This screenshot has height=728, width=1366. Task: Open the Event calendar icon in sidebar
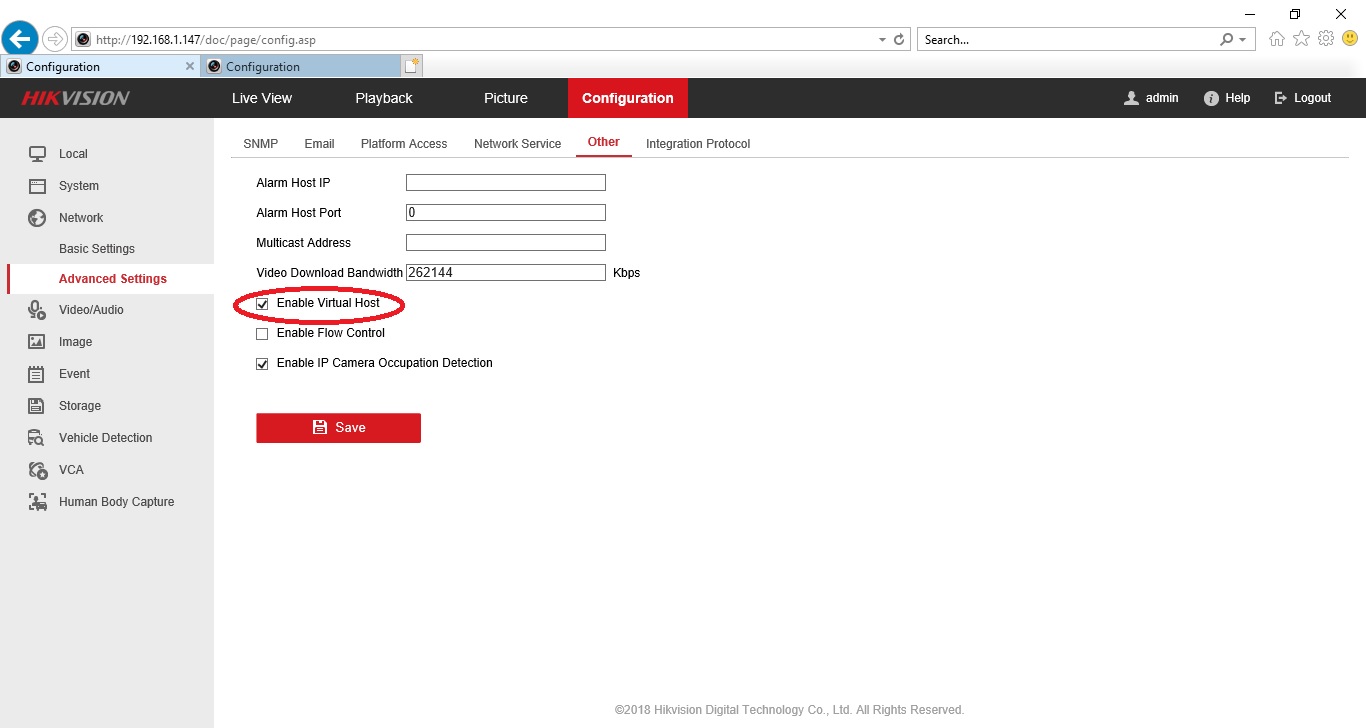pyautogui.click(x=37, y=374)
